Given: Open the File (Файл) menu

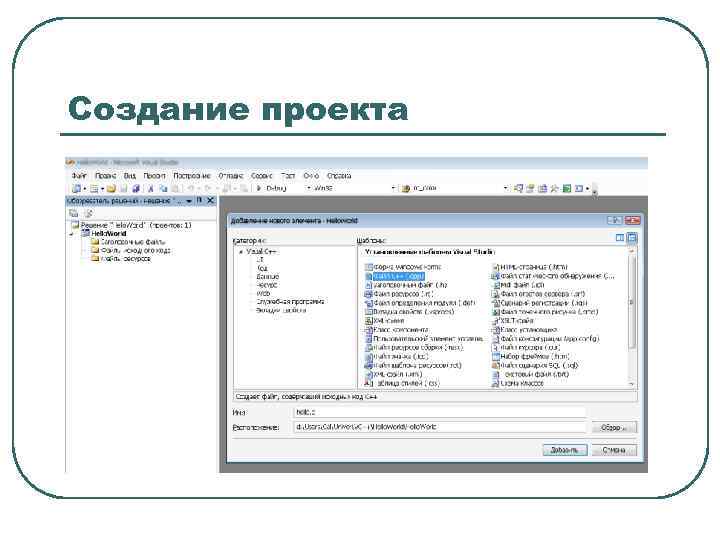Looking at the screenshot, I should click(x=79, y=176).
